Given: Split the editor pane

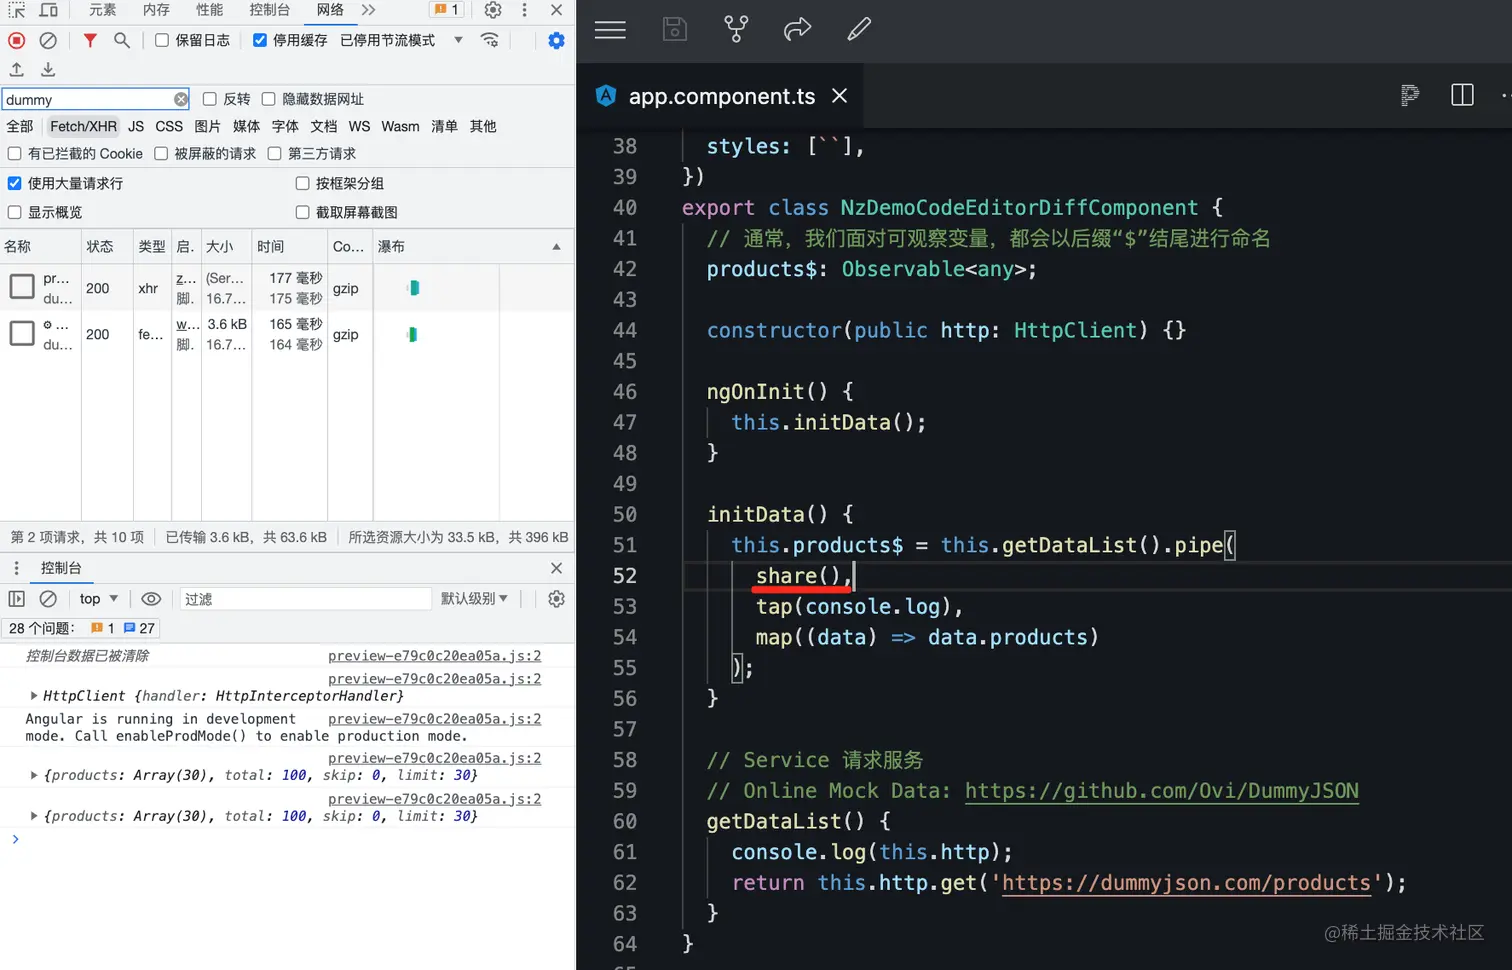Looking at the screenshot, I should (x=1462, y=95).
